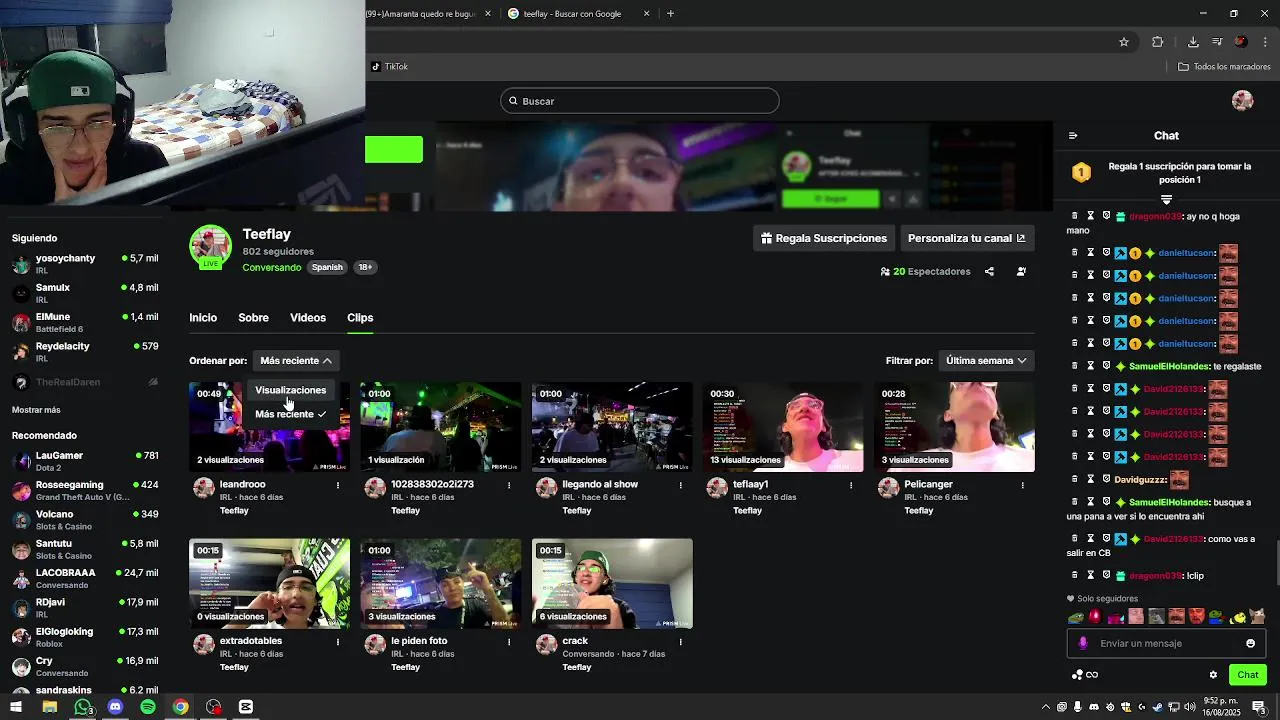Image resolution: width=1280 pixels, height=720 pixels.
Task: Open the options menu for llegando al show clip
Action: click(x=681, y=485)
